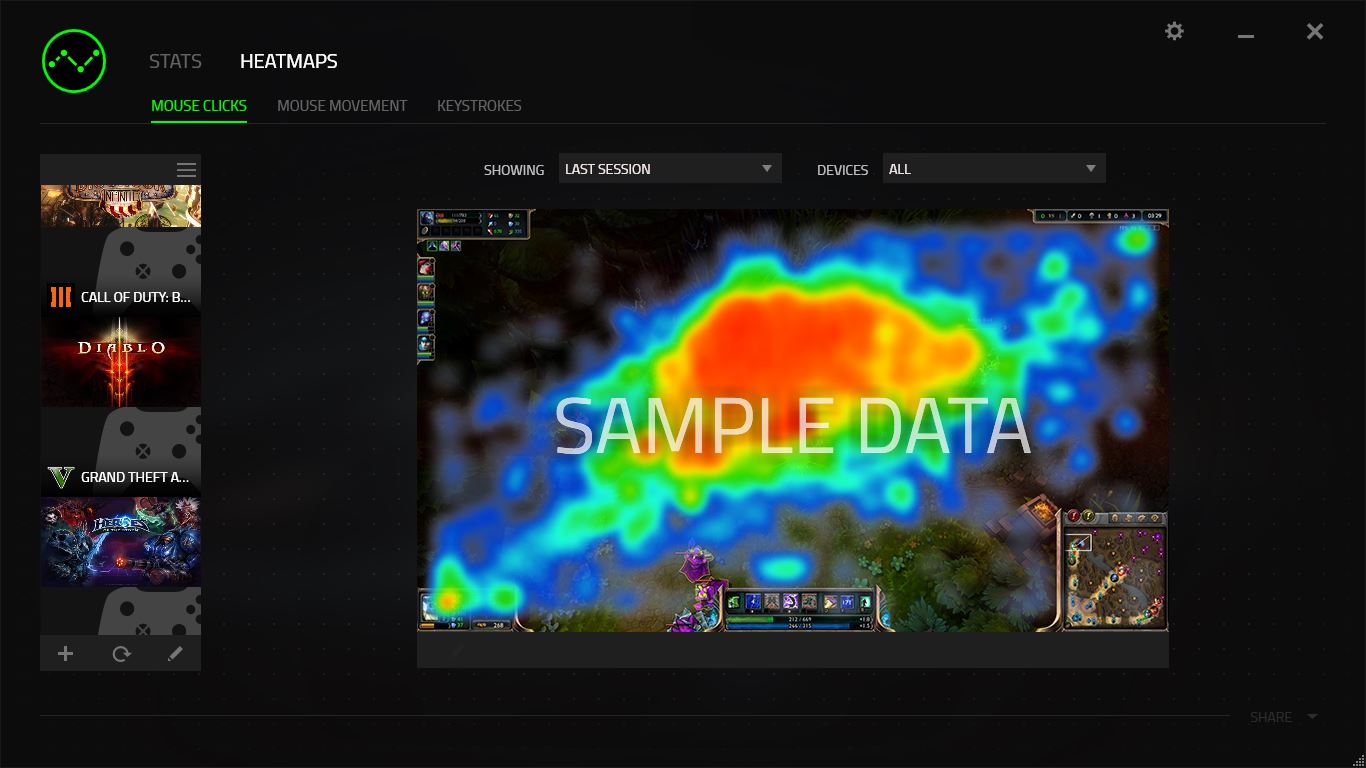Click the Sample Data heatmap image
This screenshot has height=768, width=1366.
pos(792,420)
